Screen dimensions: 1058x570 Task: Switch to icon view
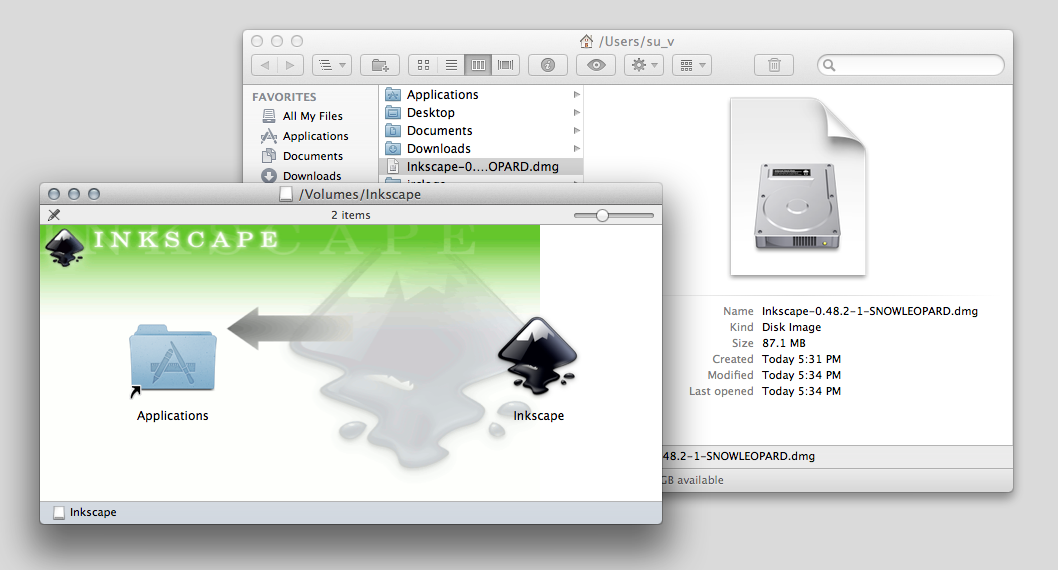pos(423,65)
